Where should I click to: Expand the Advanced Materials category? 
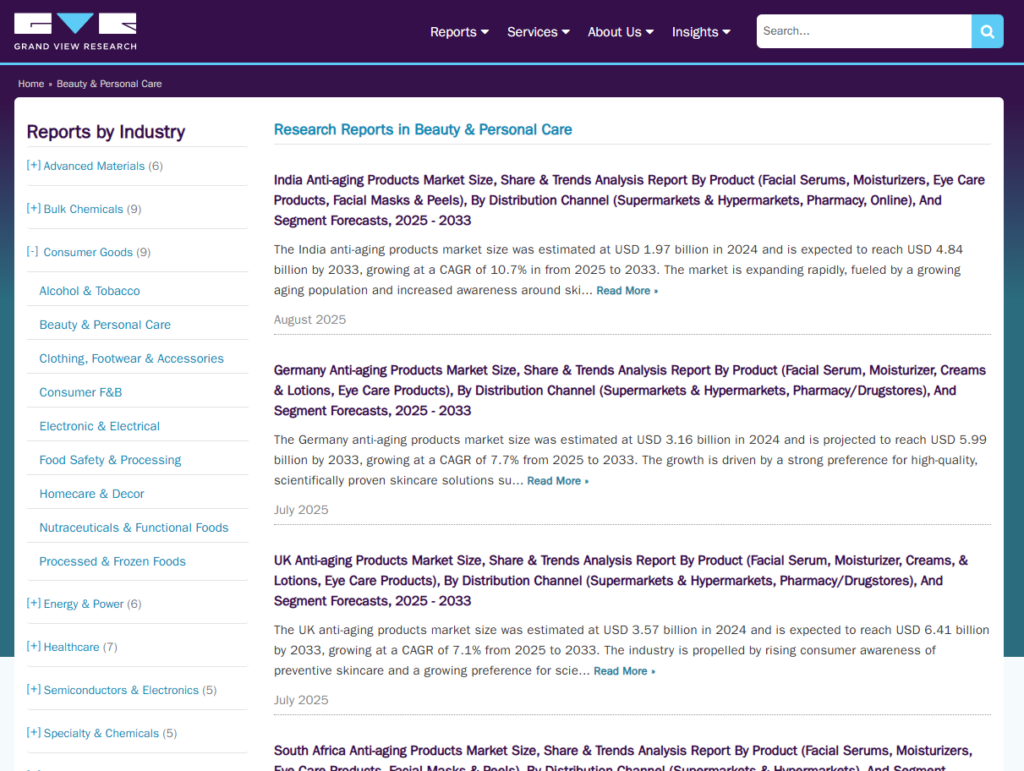point(34,166)
